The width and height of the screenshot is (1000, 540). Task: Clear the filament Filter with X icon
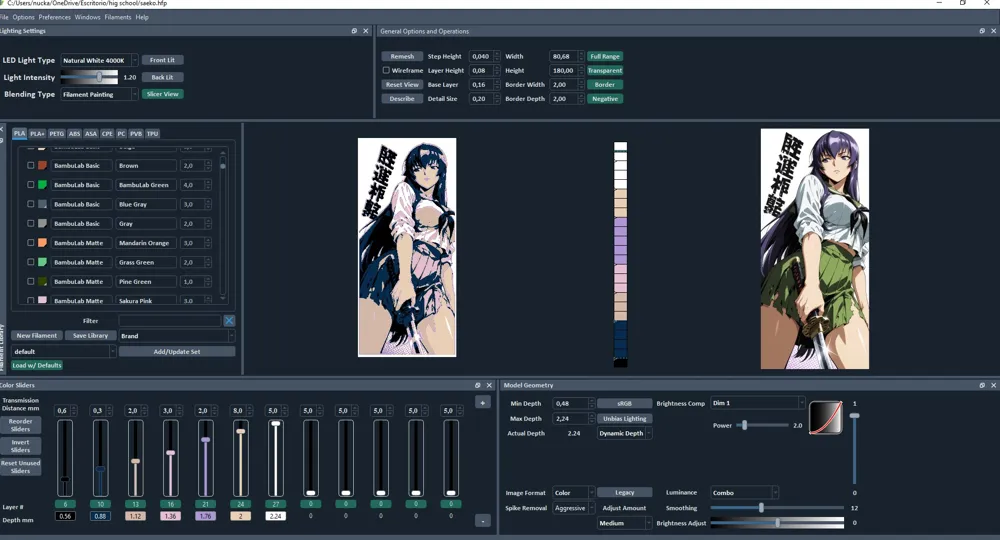(229, 321)
